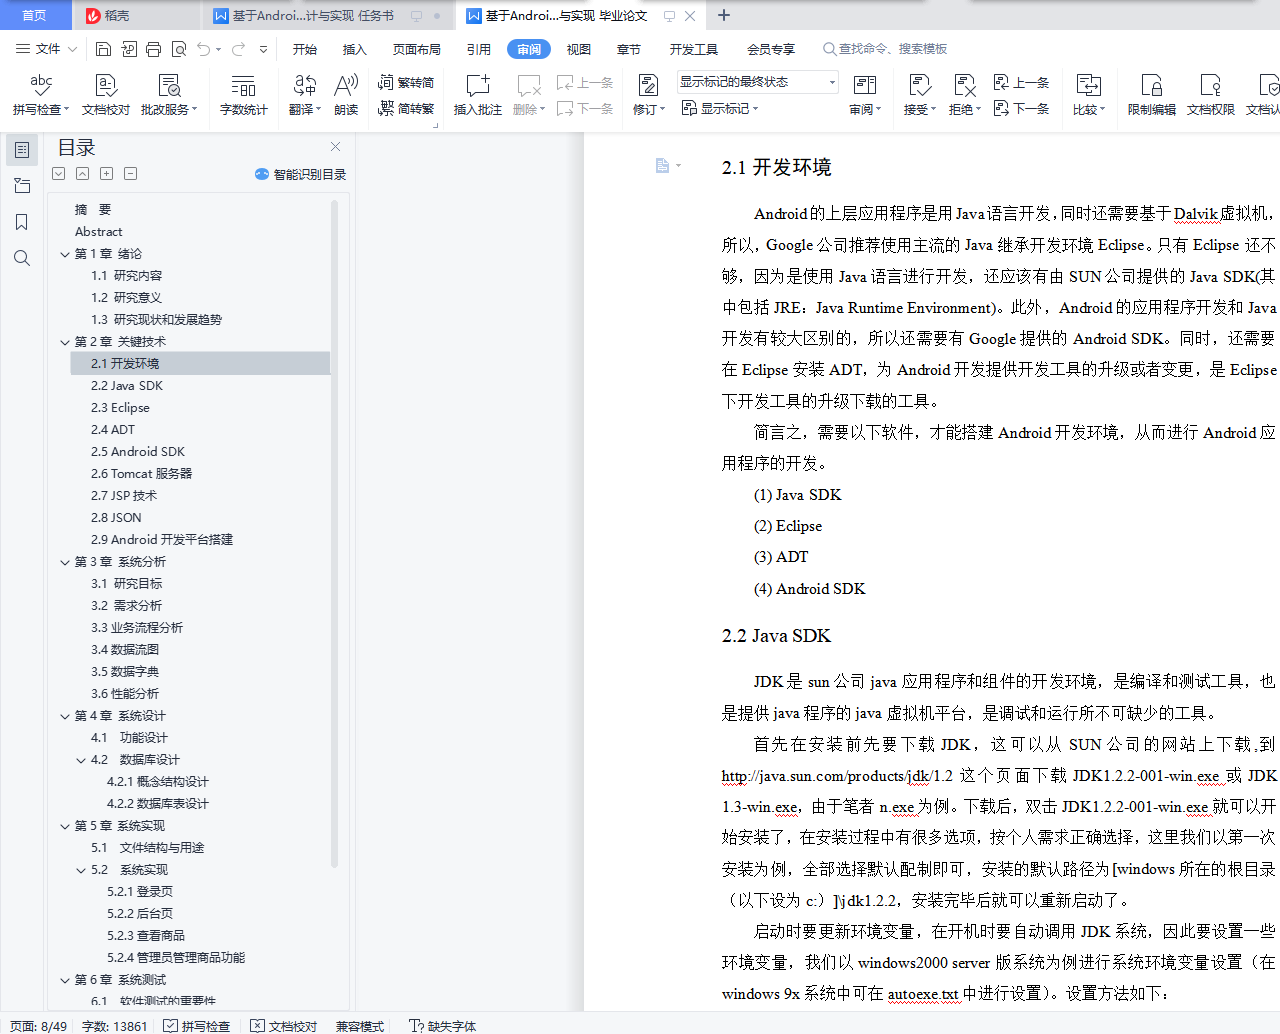The image size is (1280, 1034).
Task: Open 文档权限 document permissions
Action: [1211, 95]
